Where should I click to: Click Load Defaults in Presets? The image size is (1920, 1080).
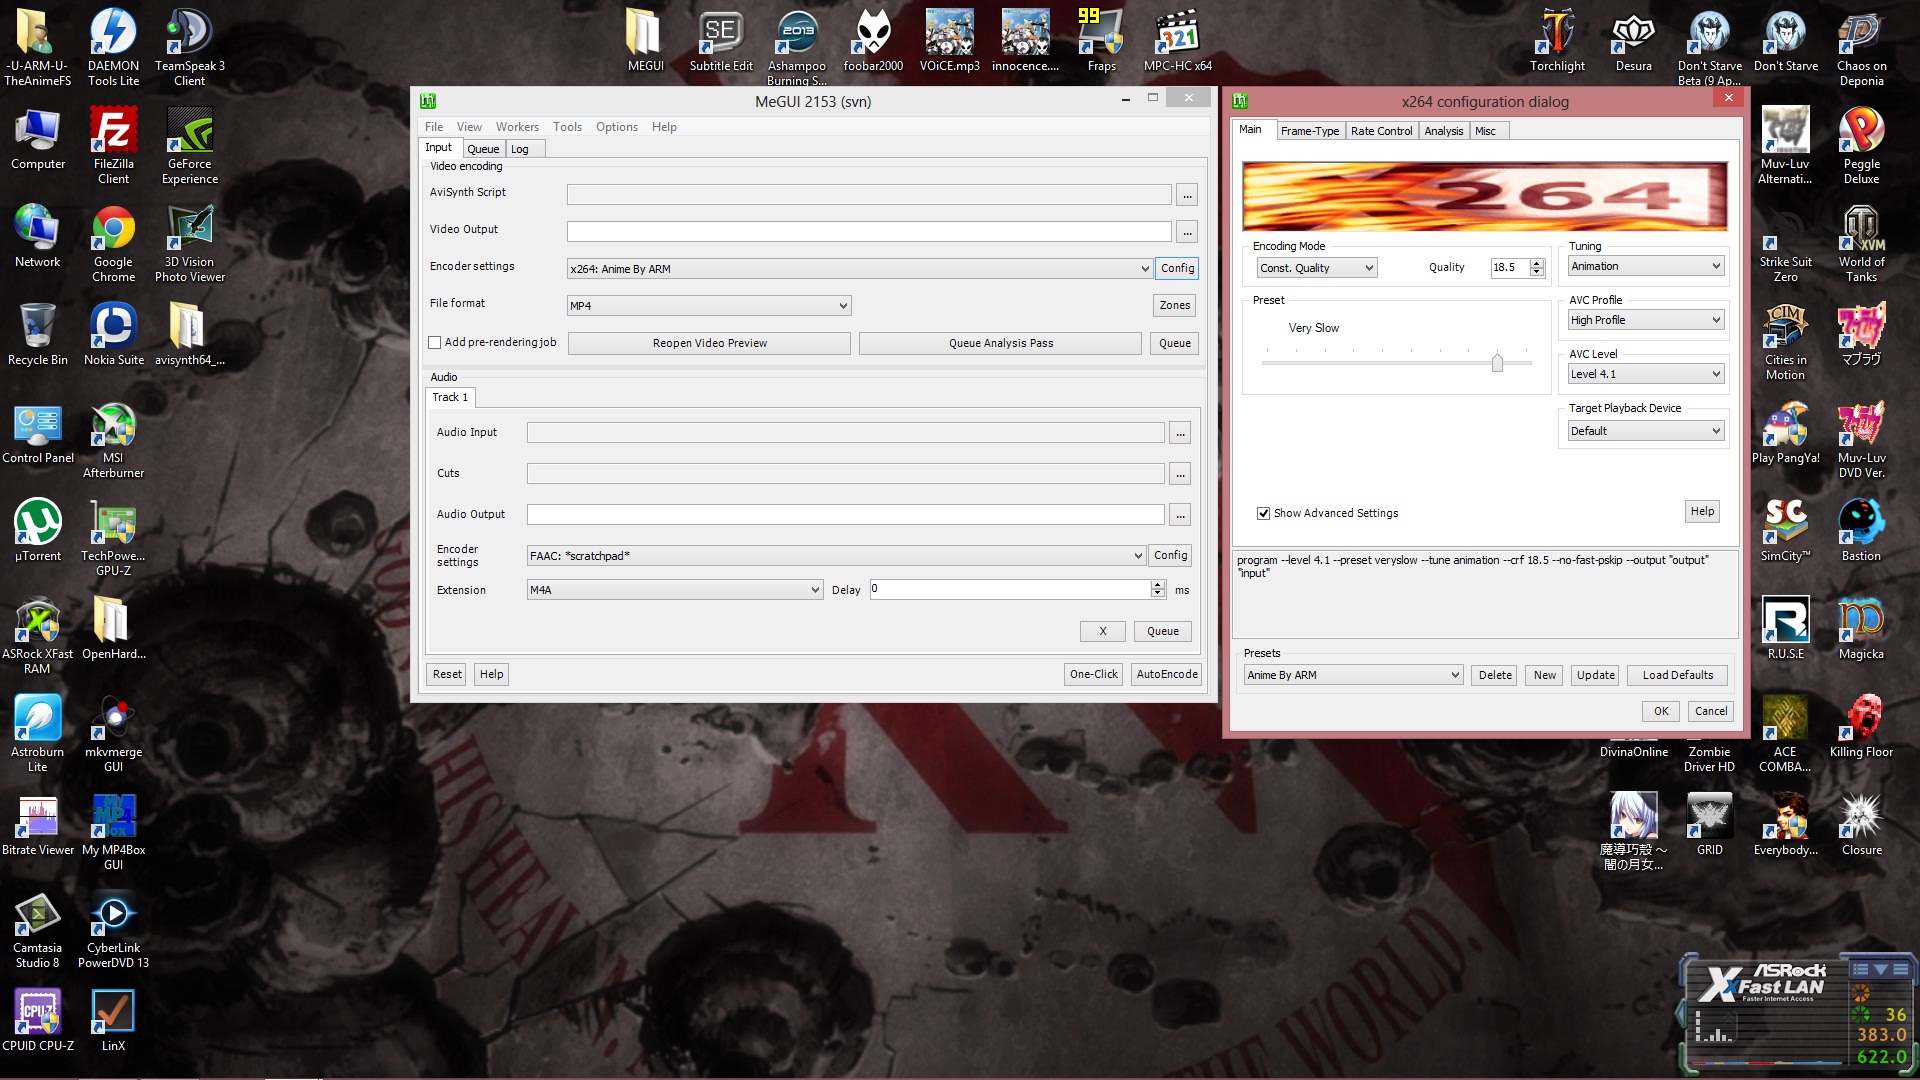click(1677, 675)
